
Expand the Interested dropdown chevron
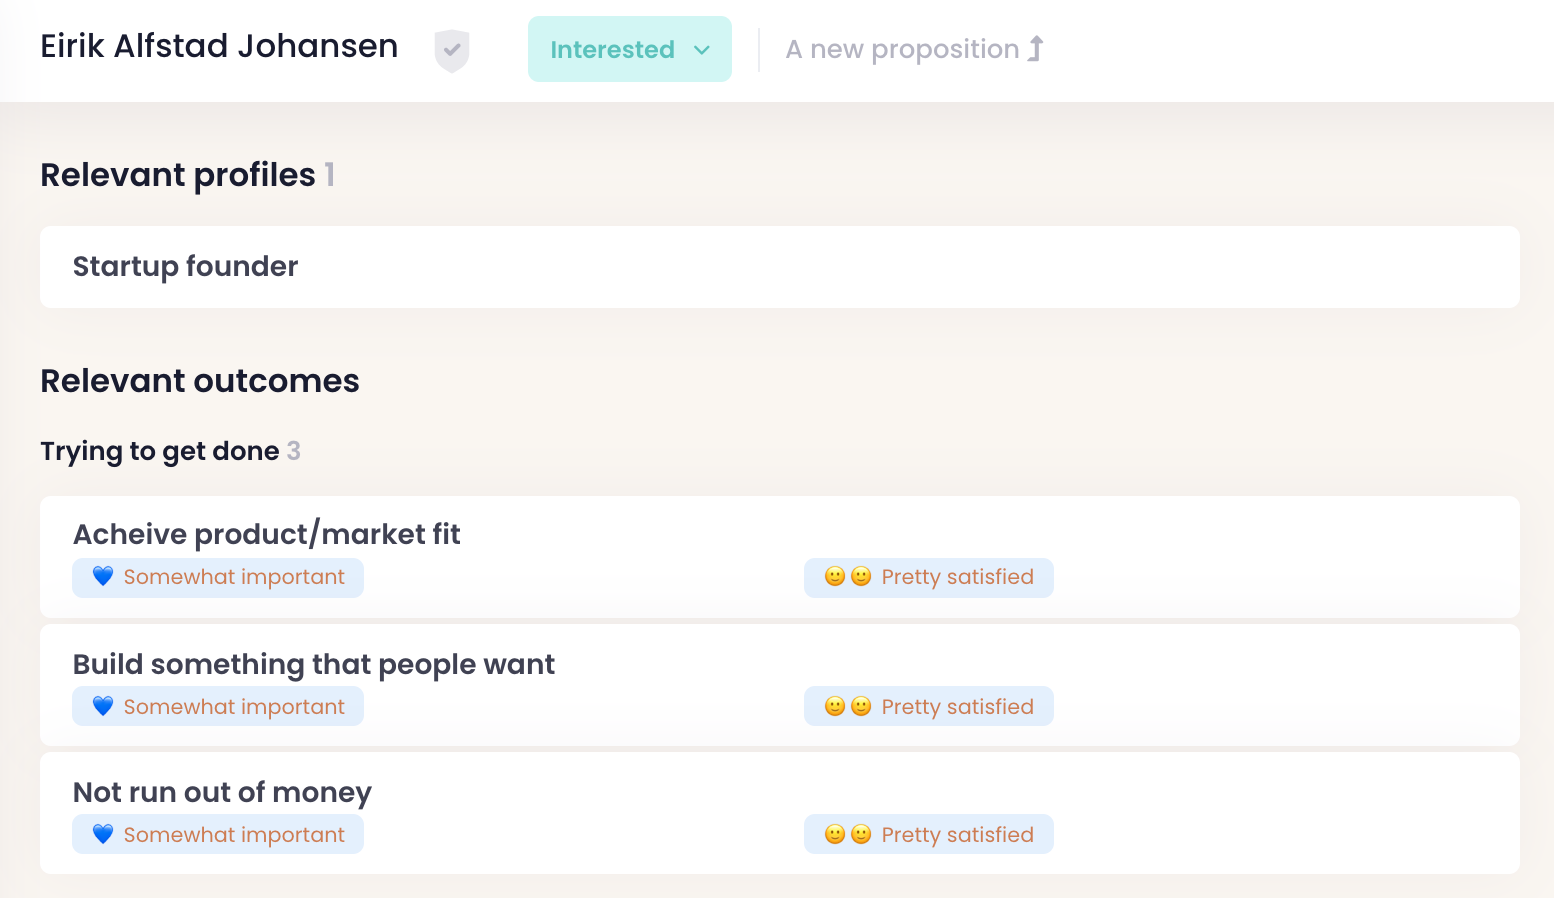pyautogui.click(x=702, y=50)
